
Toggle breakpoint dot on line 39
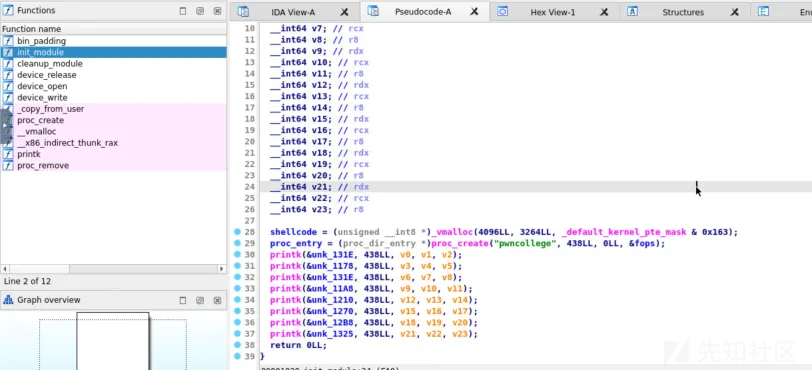[x=237, y=356]
